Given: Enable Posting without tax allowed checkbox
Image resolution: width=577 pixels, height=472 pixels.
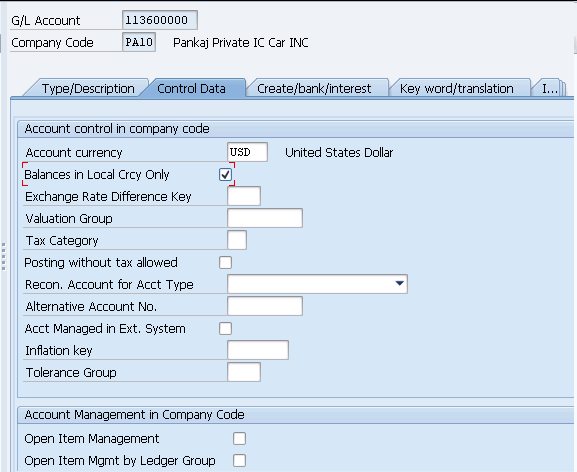Looking at the screenshot, I should click(225, 263).
